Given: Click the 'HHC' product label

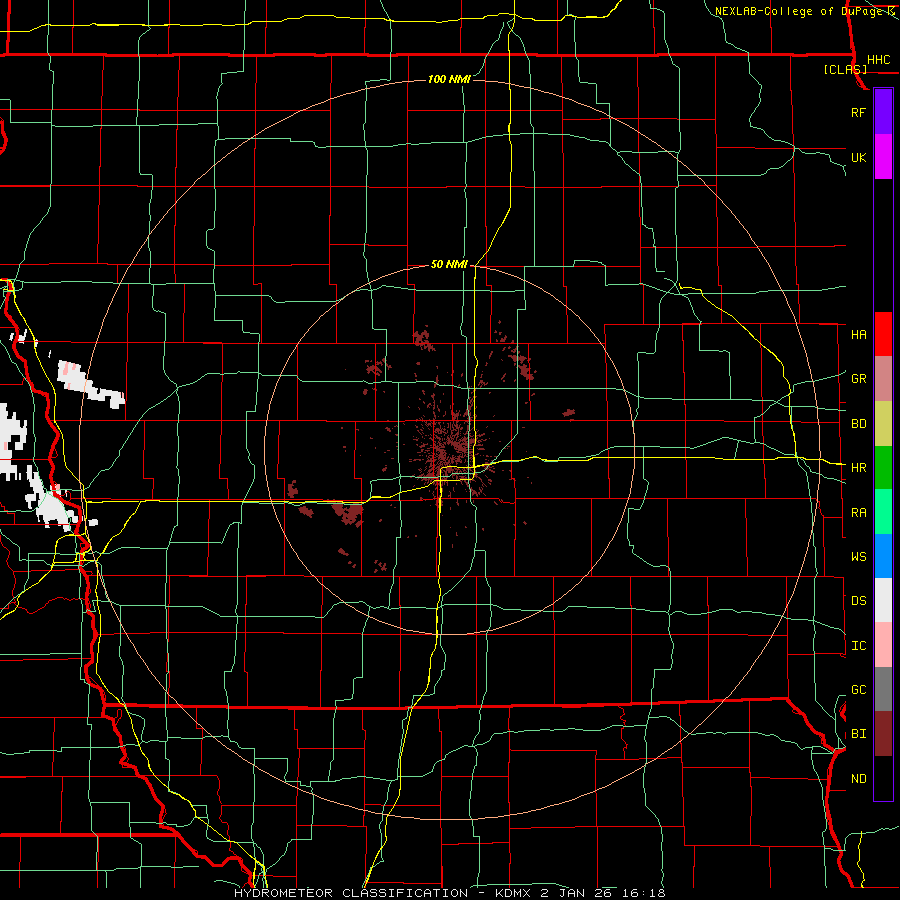Looking at the screenshot, I should (878, 60).
